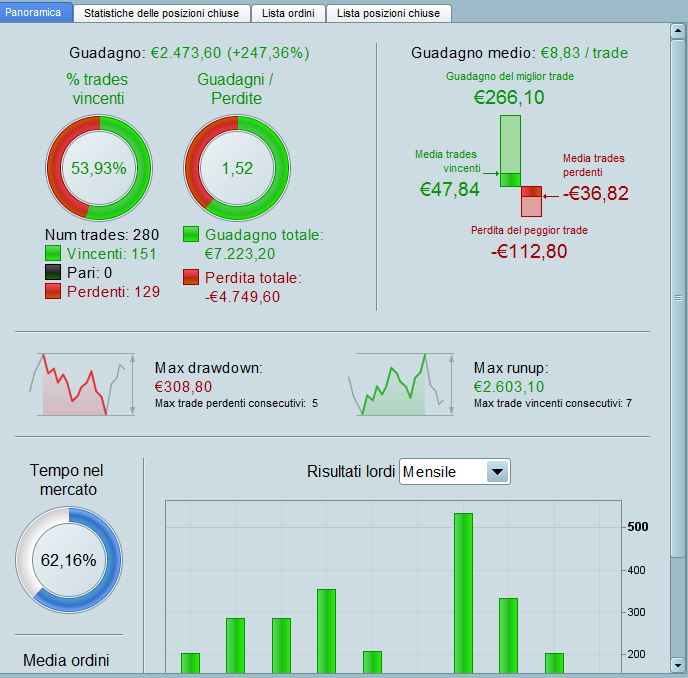Screen dimensions: 688x678
Task: Open Statistiche delle posizioni chiuse tab
Action: pyautogui.click(x=161, y=13)
